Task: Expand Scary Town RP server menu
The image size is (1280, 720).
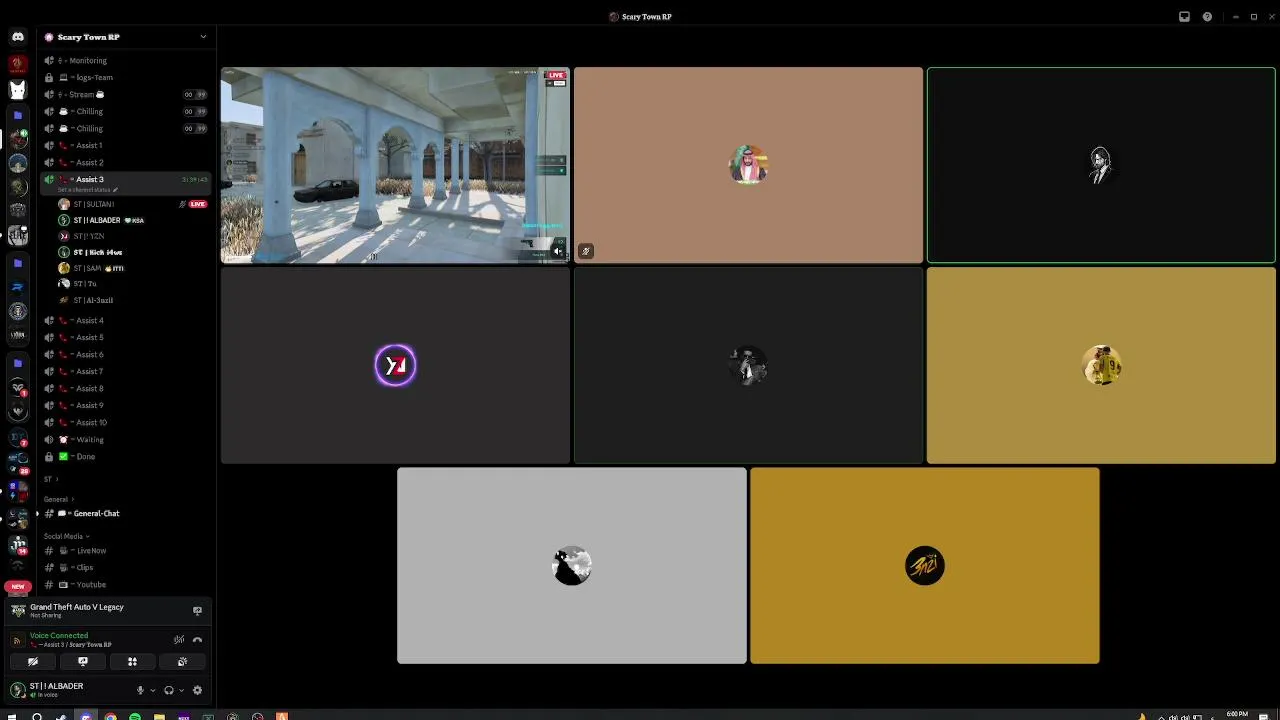Action: (x=203, y=37)
